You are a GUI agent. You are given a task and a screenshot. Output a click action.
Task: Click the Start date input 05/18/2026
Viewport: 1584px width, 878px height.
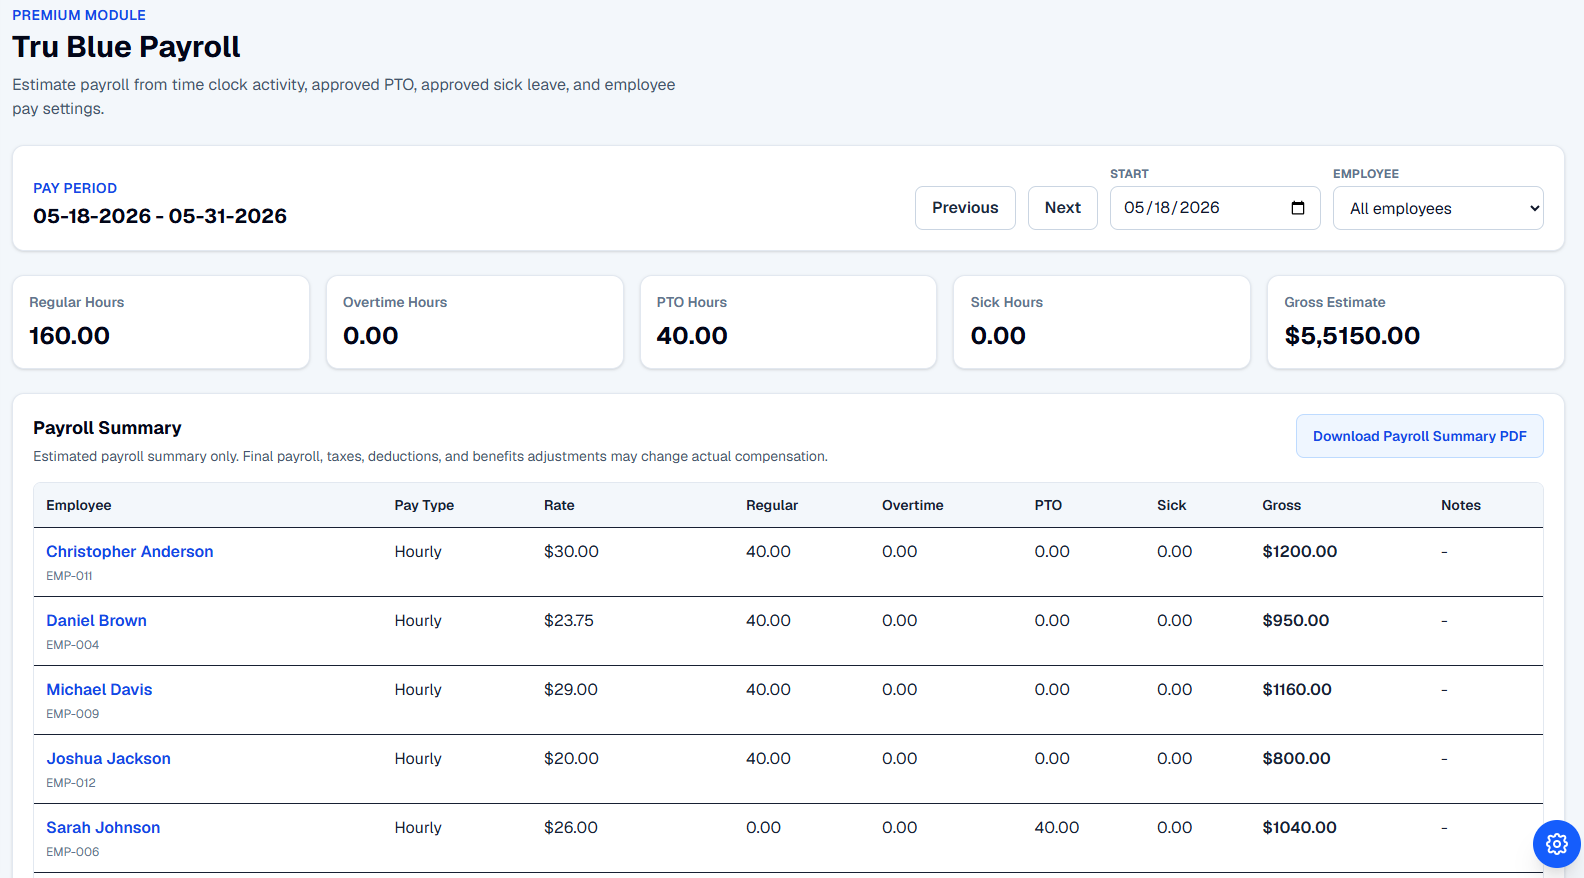1214,208
